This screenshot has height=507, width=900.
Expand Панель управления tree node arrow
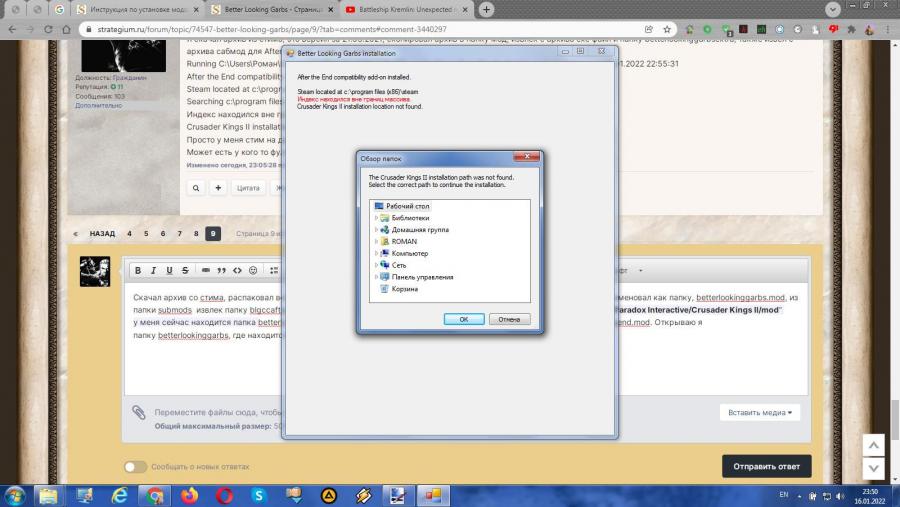tap(377, 277)
